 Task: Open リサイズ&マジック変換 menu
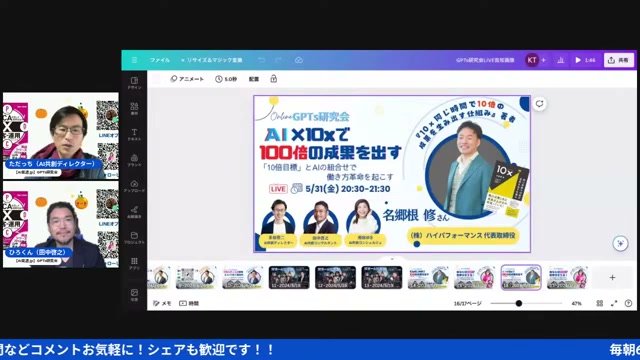click(212, 60)
